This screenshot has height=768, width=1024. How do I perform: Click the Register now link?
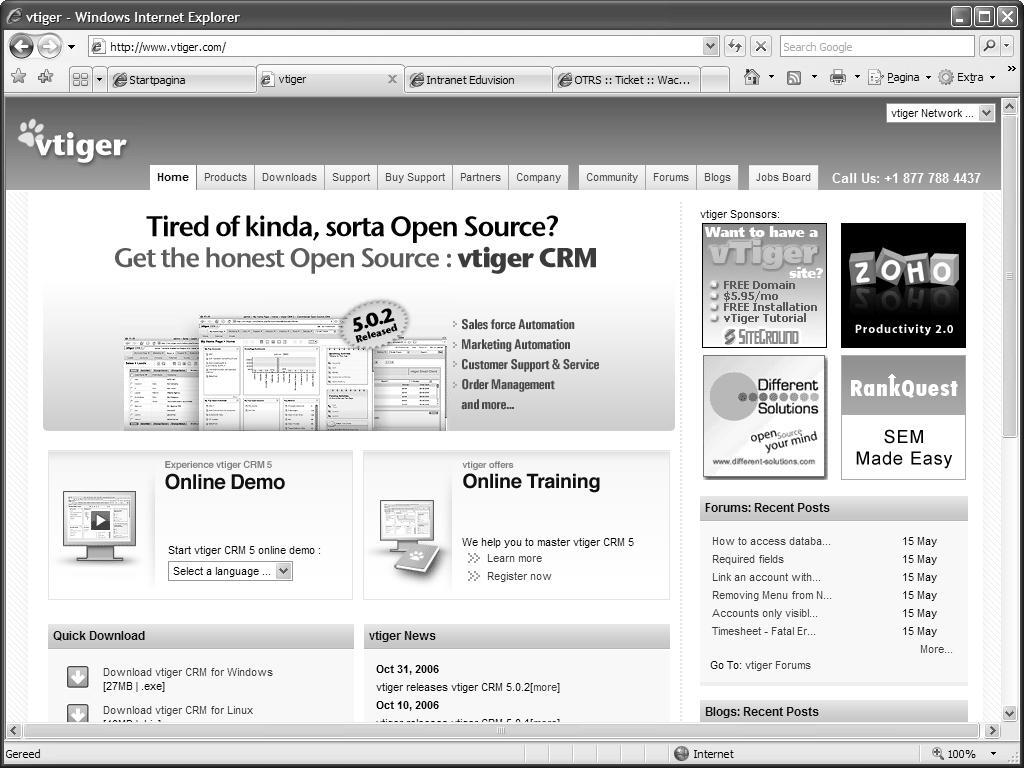click(x=519, y=576)
